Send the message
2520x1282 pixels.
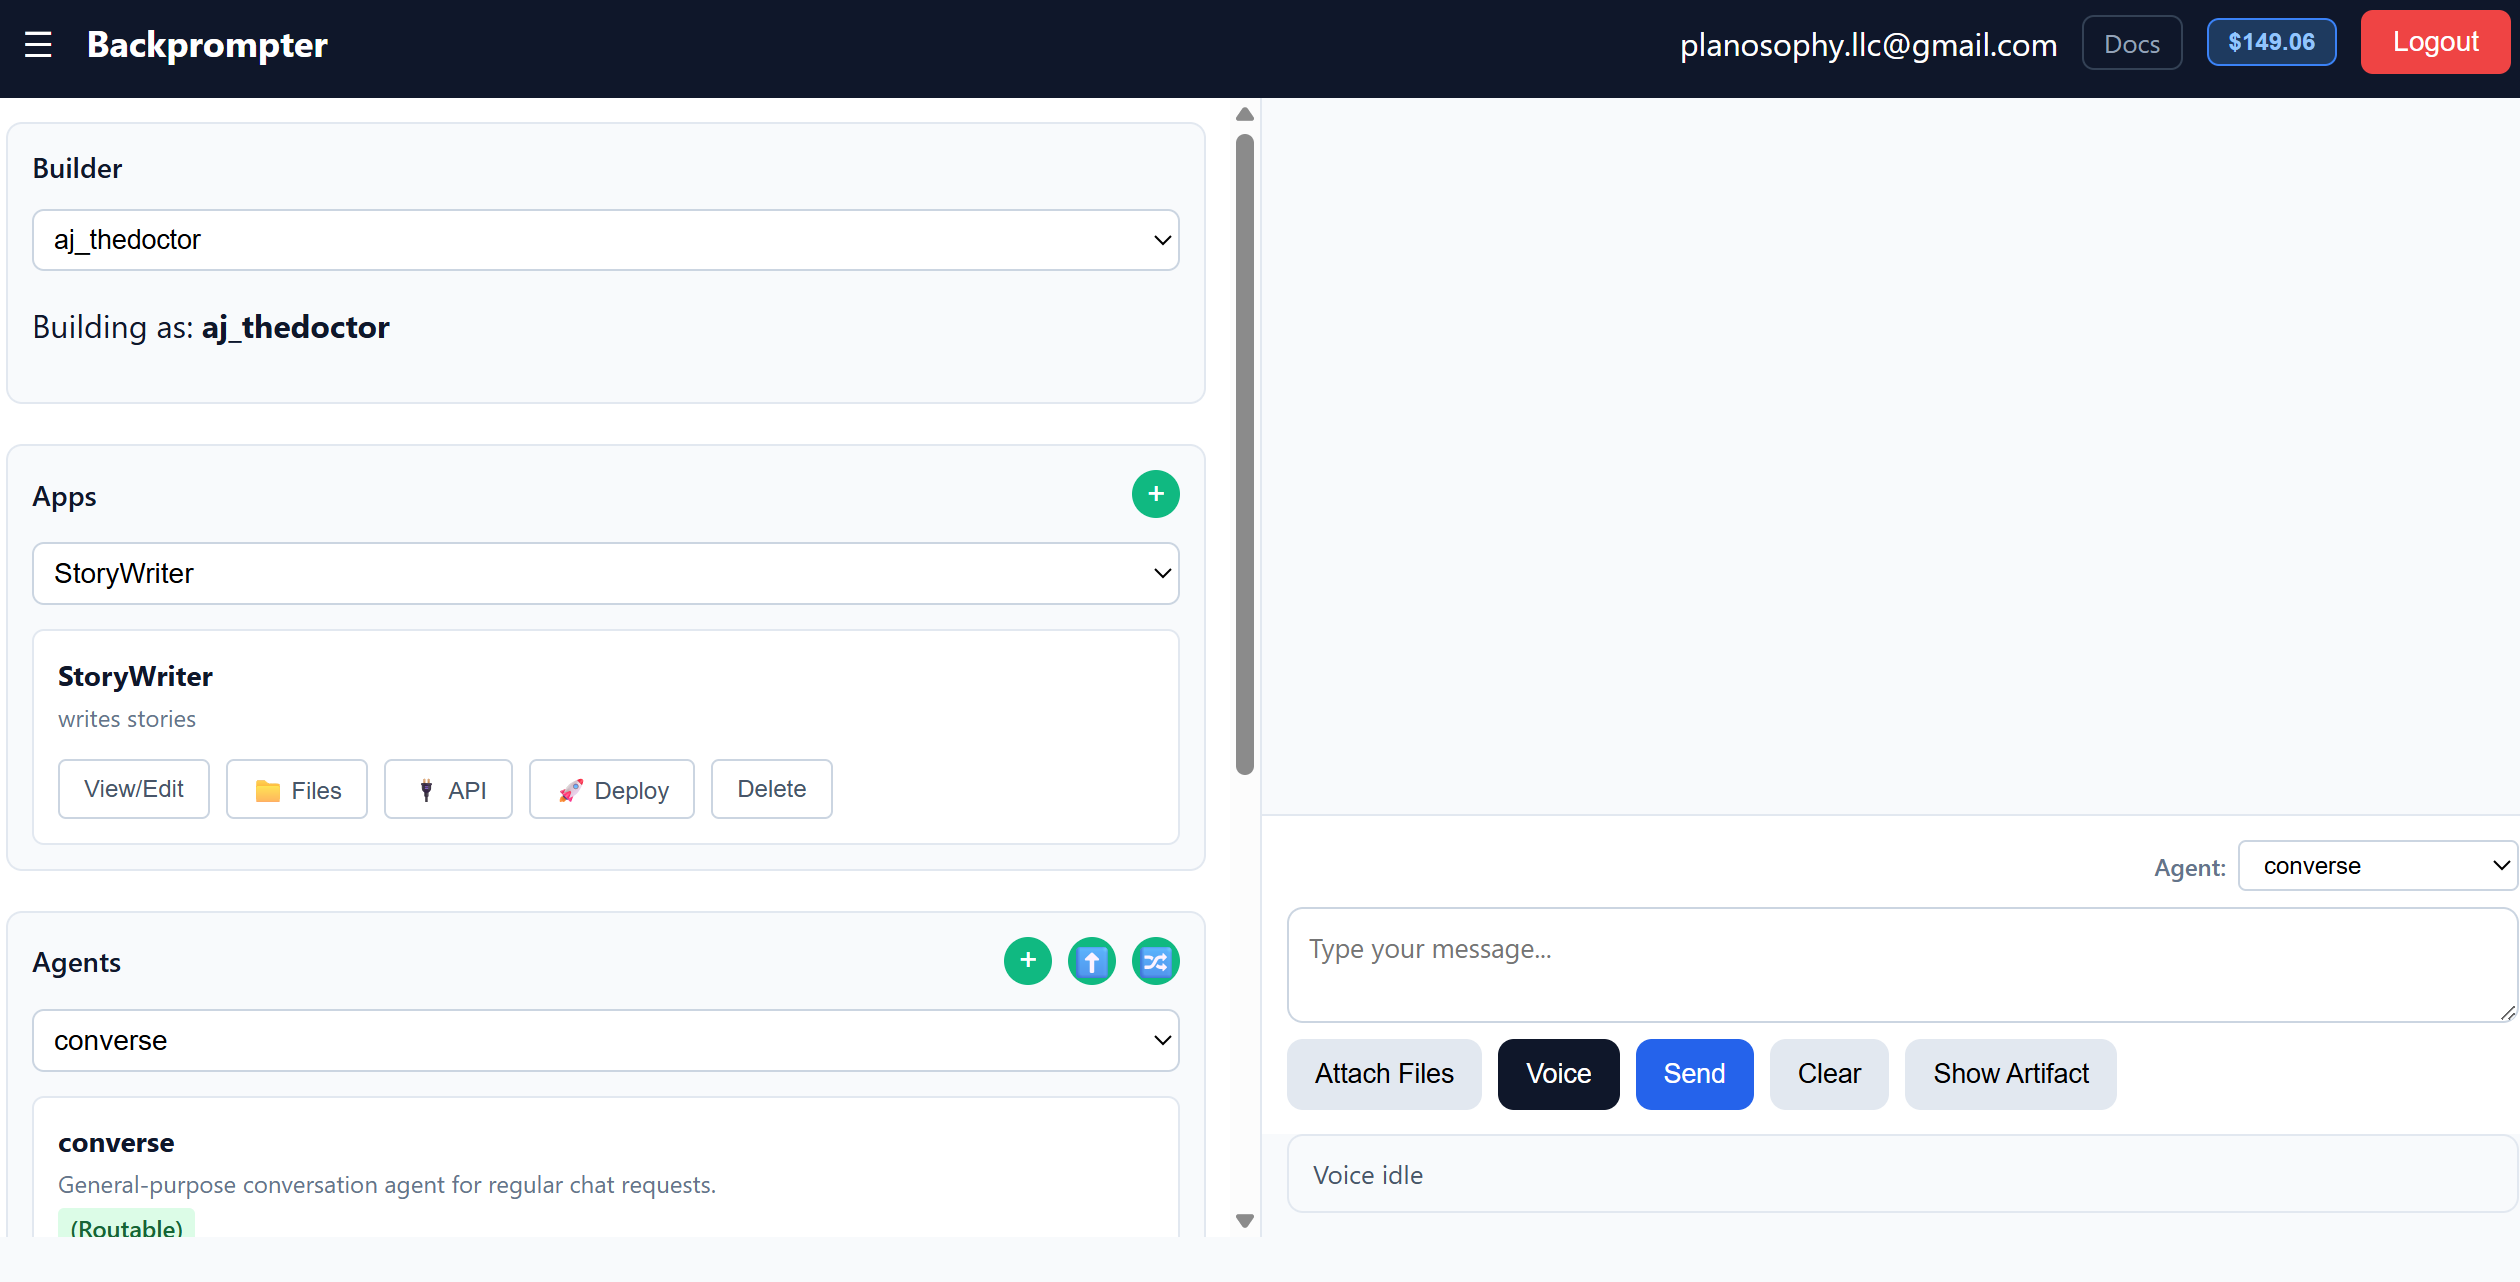coord(1694,1074)
